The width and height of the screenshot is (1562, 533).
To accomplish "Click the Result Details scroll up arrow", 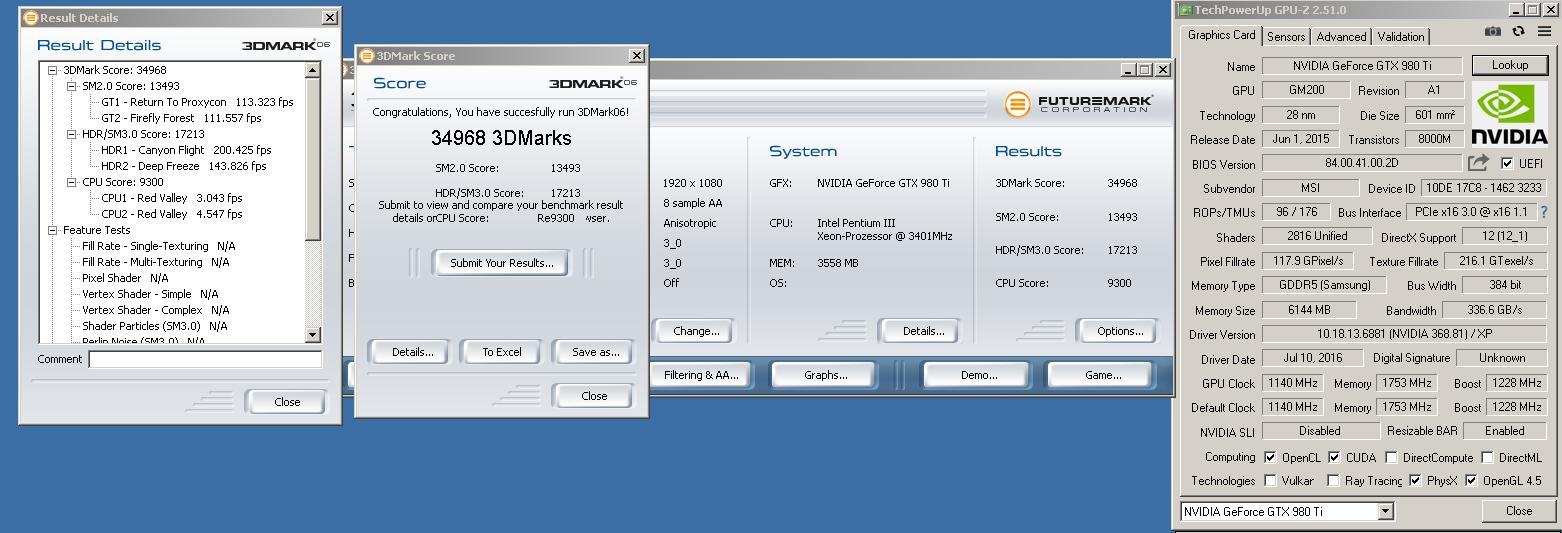I will (x=313, y=70).
